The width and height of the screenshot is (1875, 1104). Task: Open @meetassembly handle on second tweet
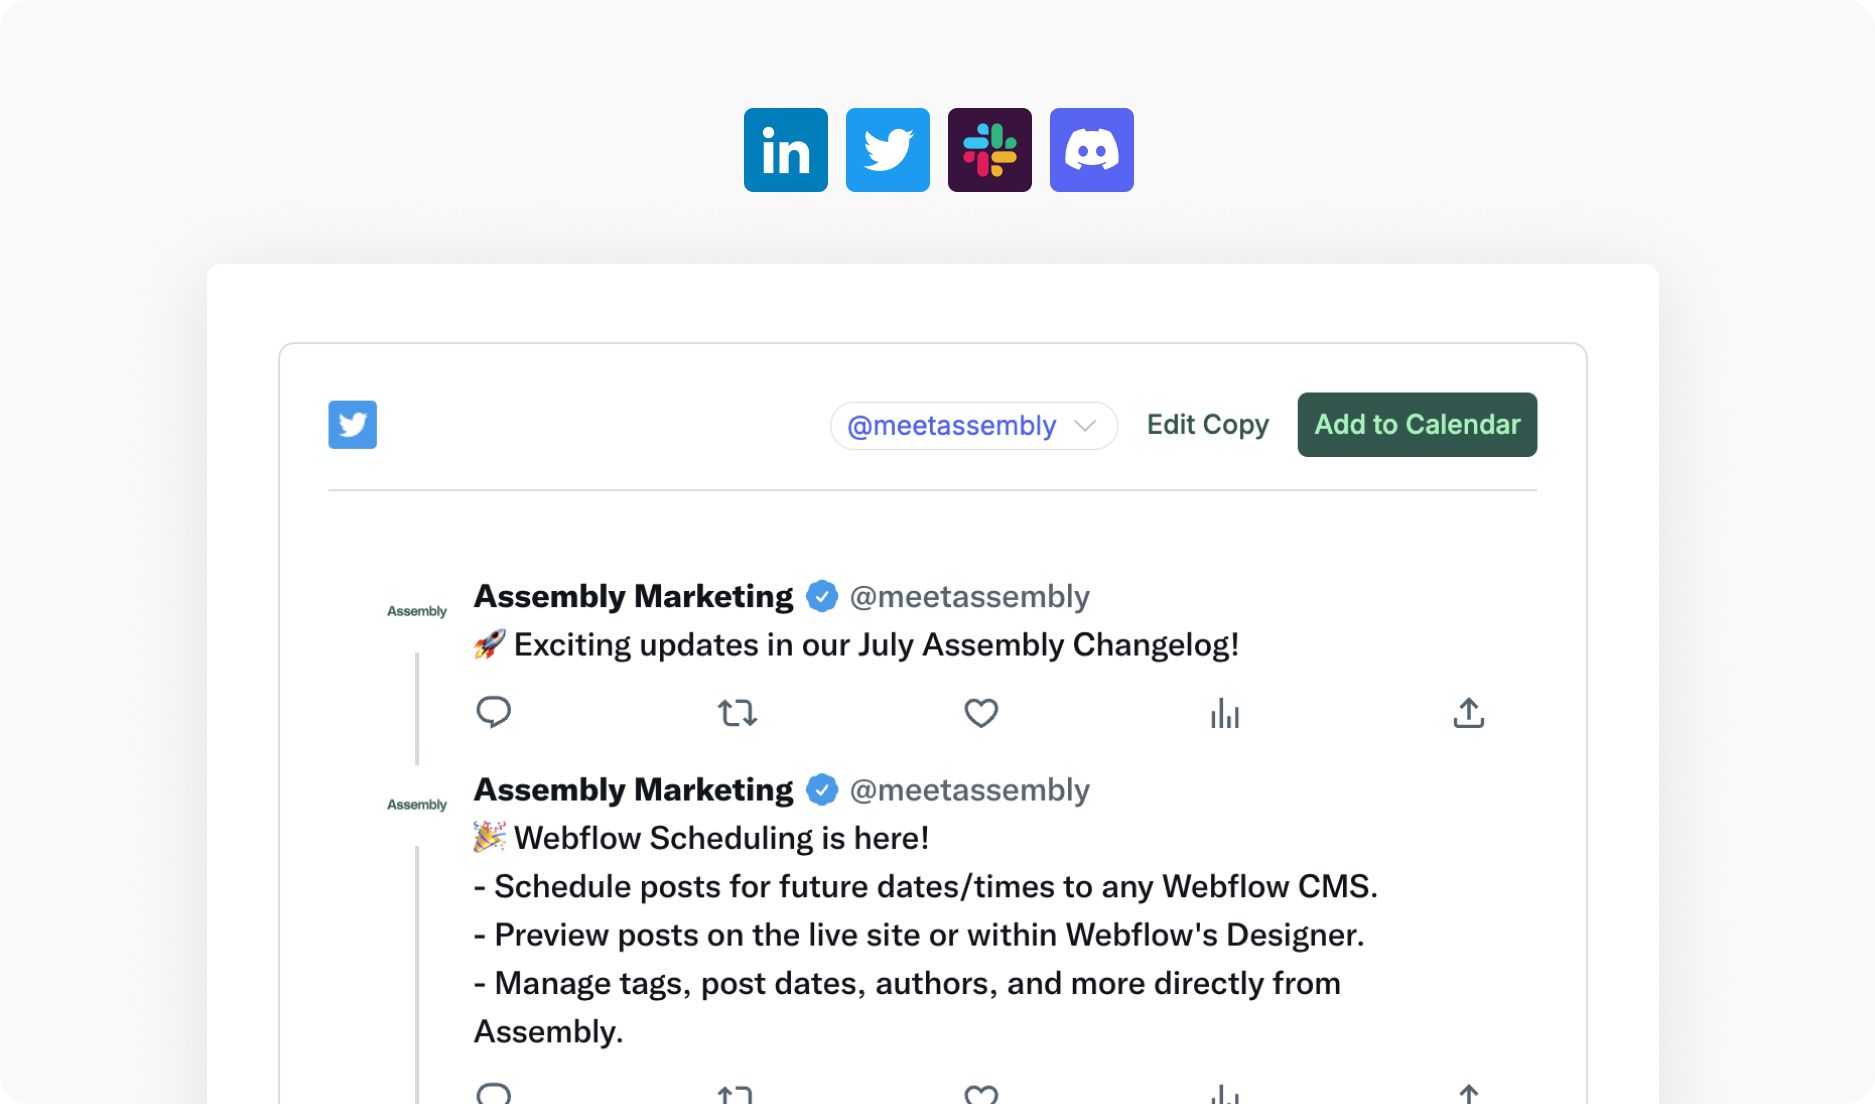click(969, 790)
